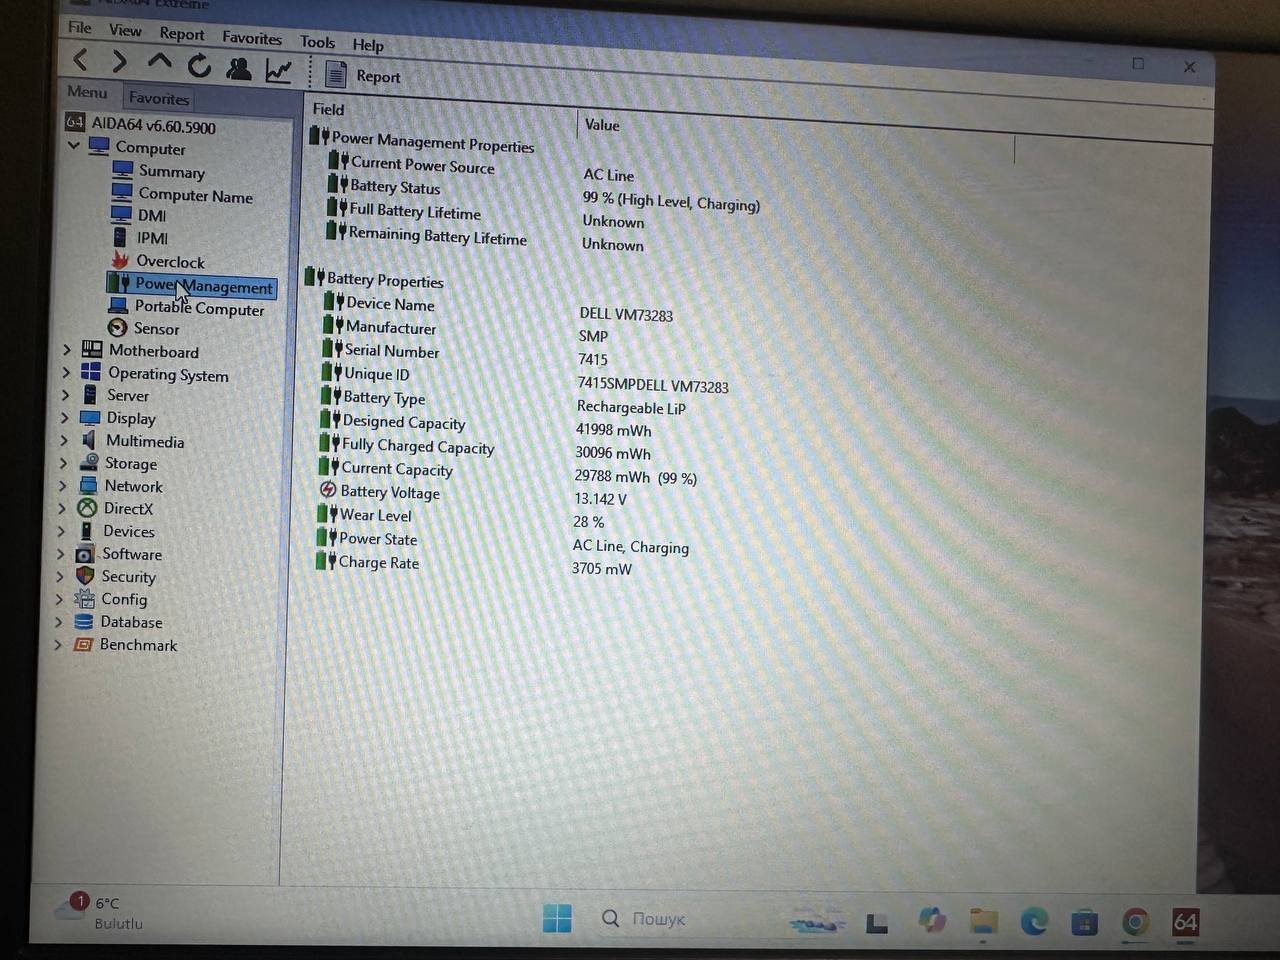Open Copilot icon in the taskbar
1280x960 pixels.
tap(932, 920)
